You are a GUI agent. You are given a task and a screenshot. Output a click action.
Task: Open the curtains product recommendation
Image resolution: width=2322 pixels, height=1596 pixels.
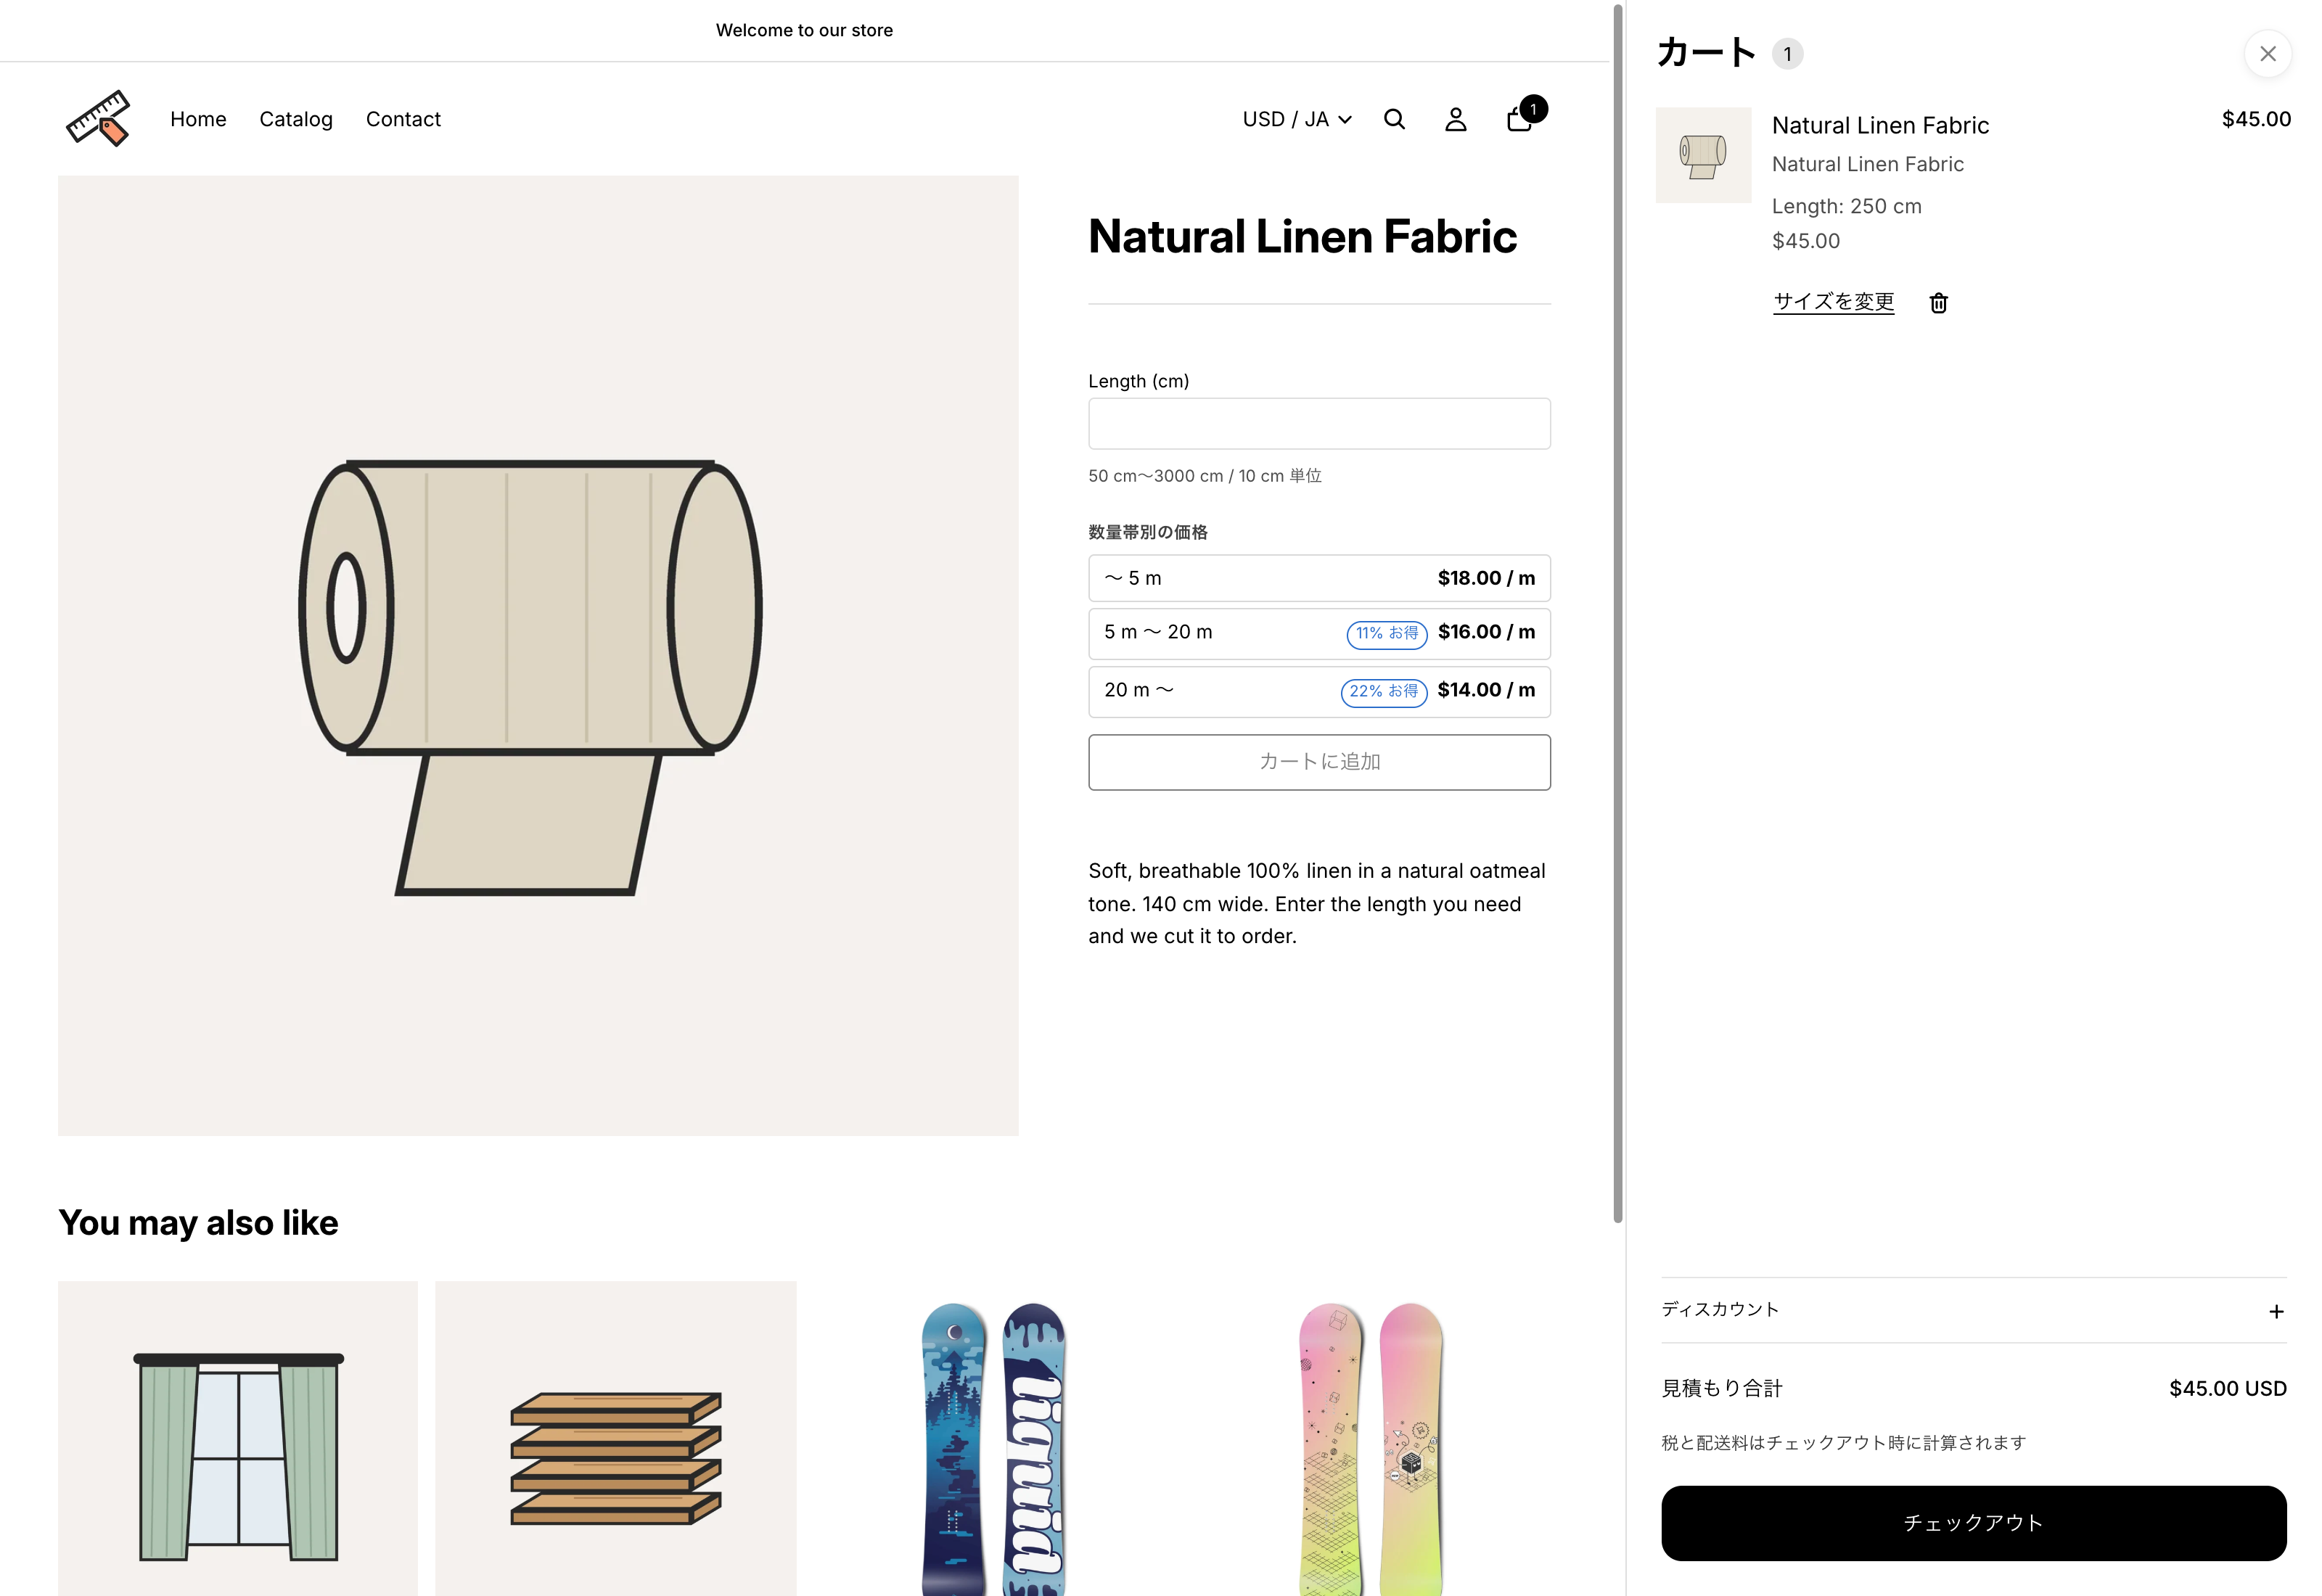click(x=238, y=1438)
